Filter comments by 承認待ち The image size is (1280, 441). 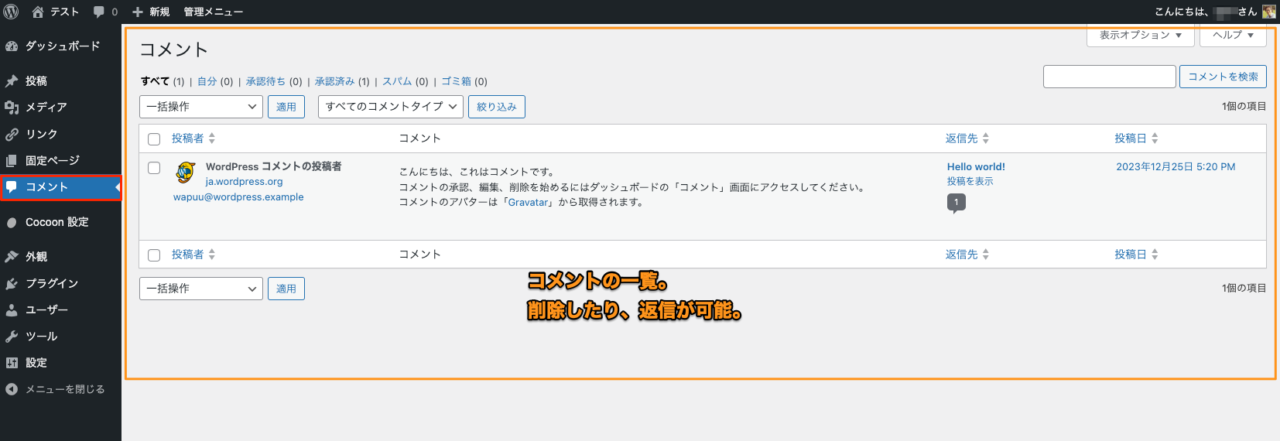261,81
